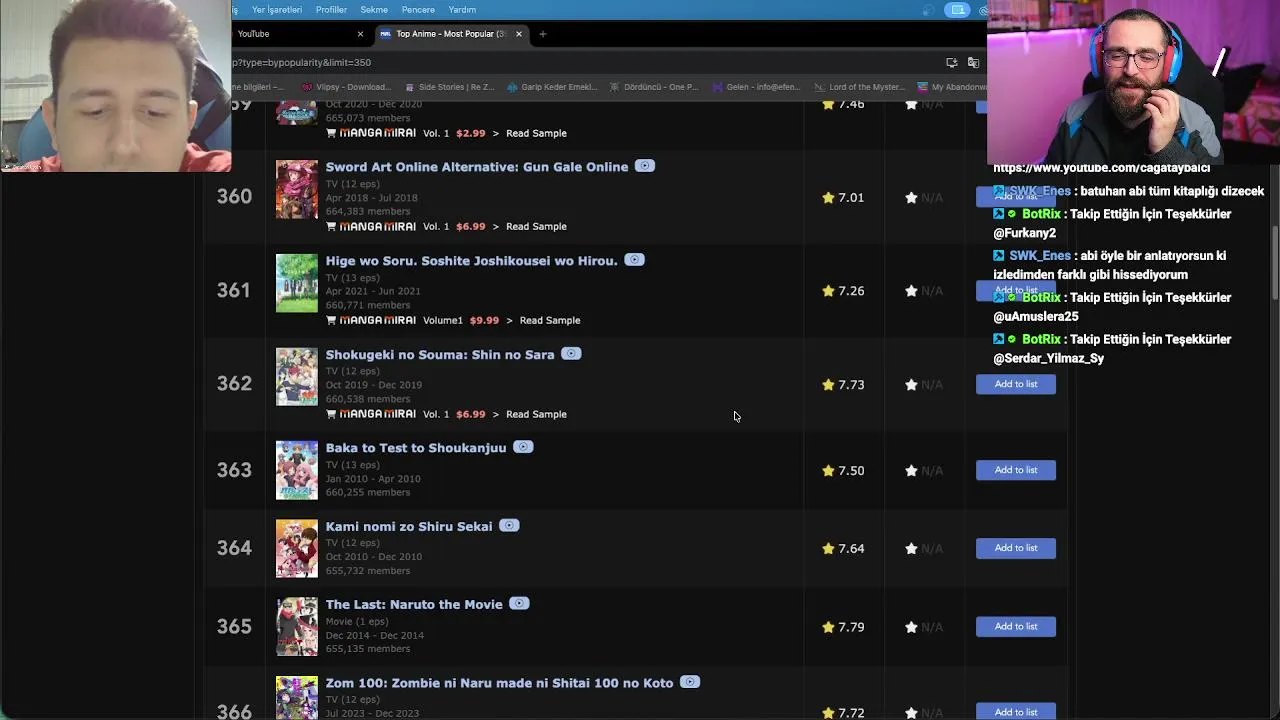
Task: Open trailer icon beside Kami nomi zo Shiru Sekai
Action: [509, 526]
